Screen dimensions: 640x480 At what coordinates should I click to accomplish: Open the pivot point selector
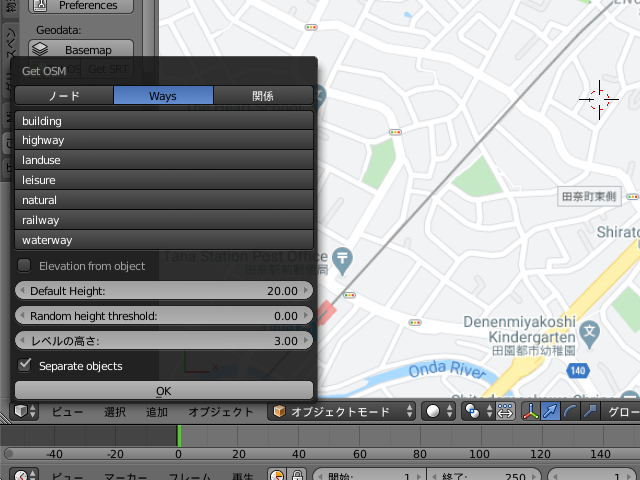coord(478,411)
